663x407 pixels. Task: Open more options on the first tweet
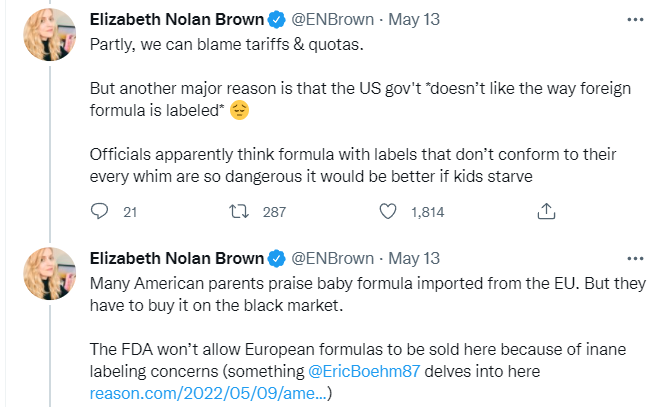click(634, 19)
